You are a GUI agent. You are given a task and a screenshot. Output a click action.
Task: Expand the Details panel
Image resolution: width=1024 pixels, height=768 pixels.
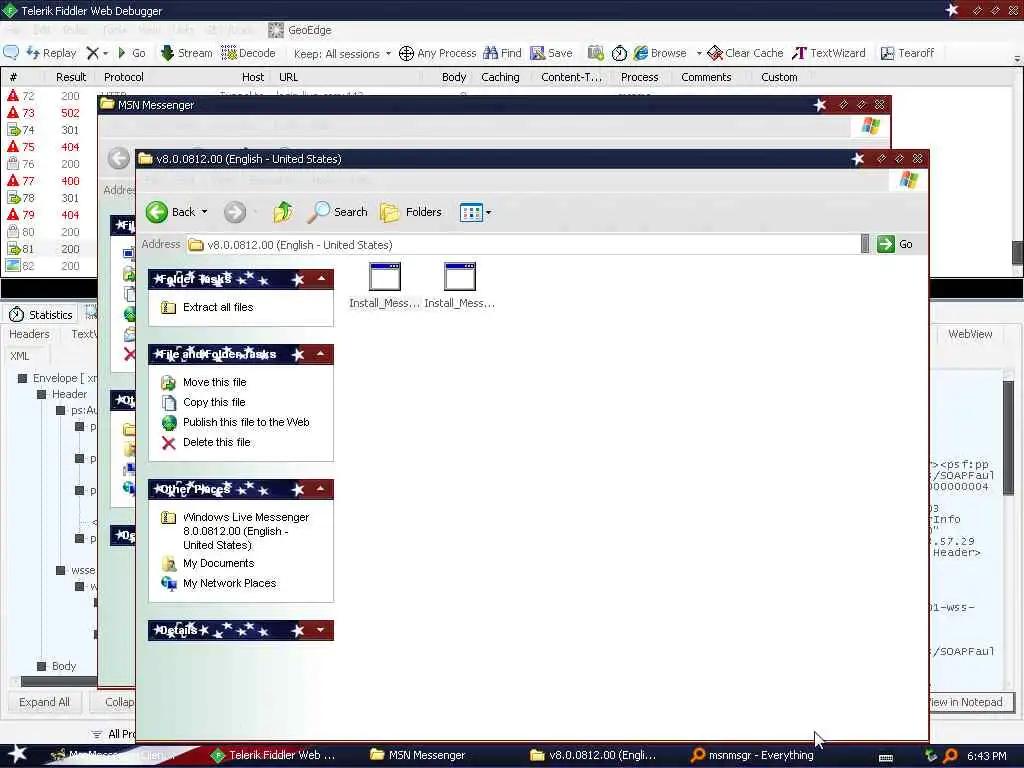coord(321,630)
